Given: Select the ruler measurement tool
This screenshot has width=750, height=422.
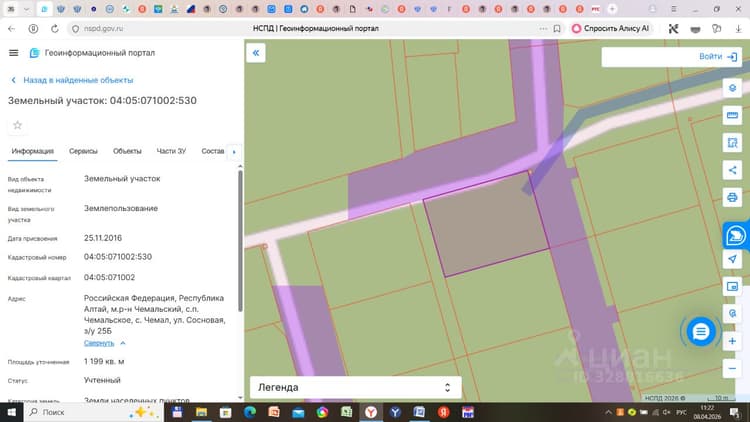Looking at the screenshot, I should [732, 115].
